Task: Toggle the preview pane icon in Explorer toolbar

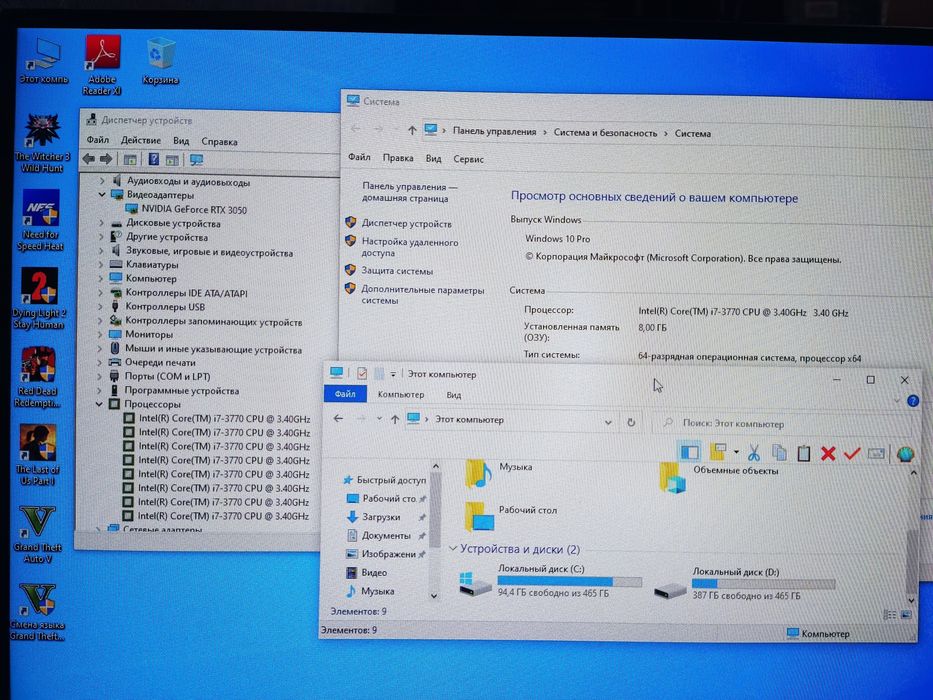Action: 690,452
